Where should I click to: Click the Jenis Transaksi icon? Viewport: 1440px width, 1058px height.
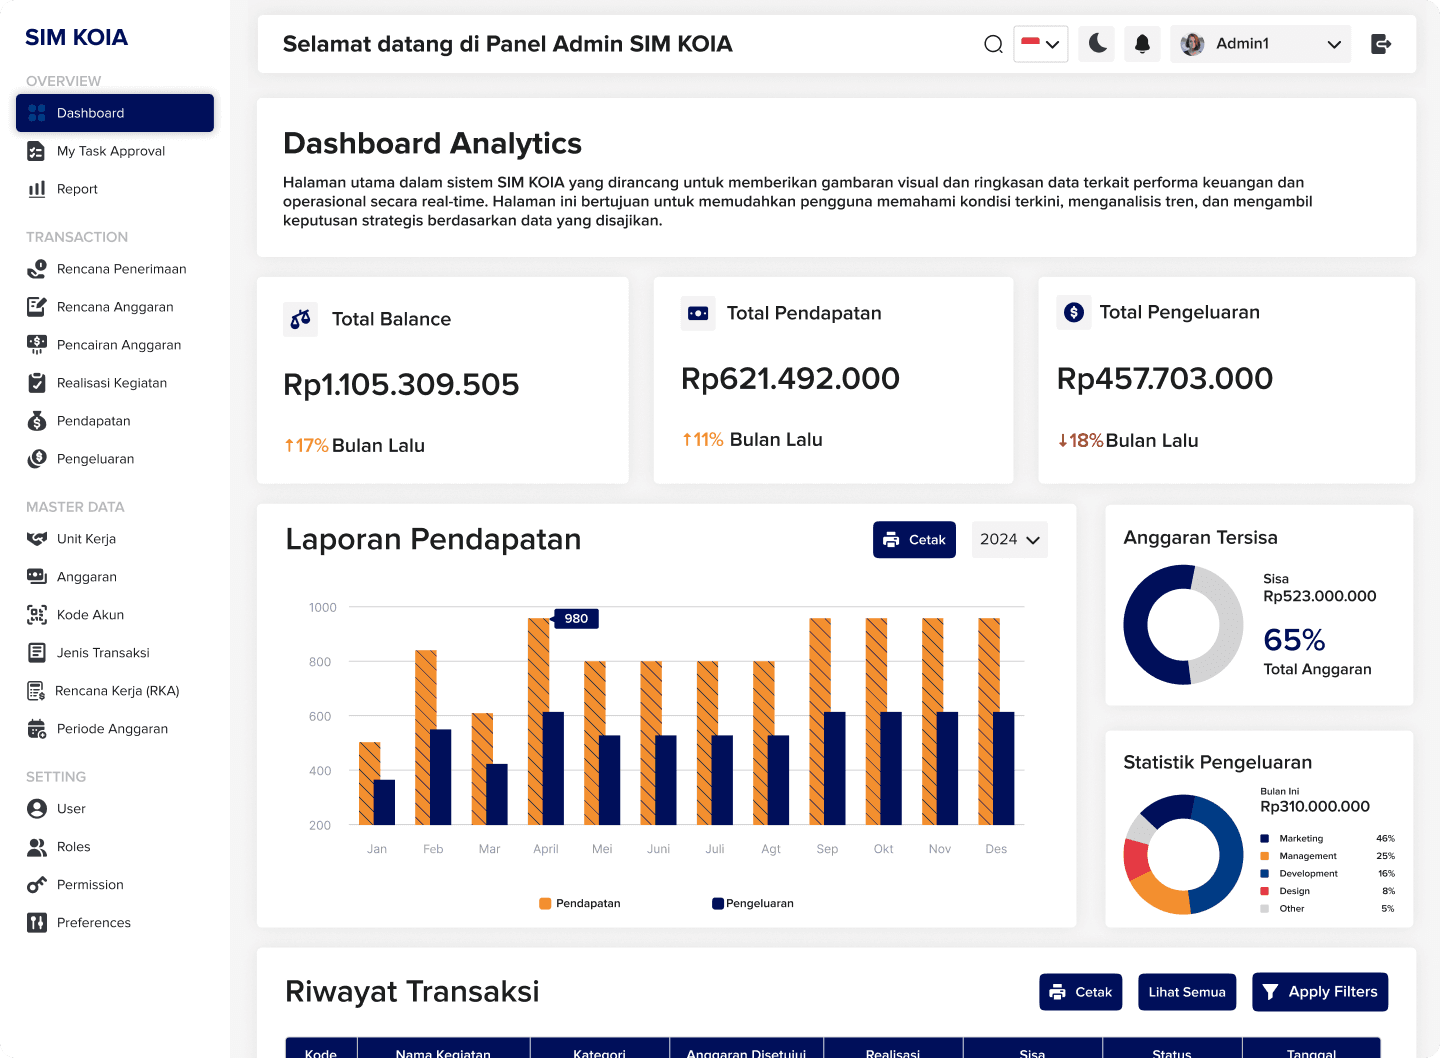click(x=37, y=653)
